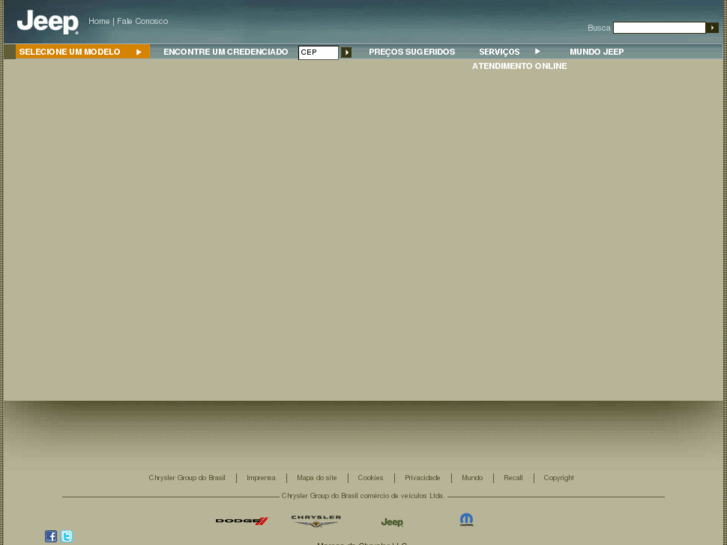Open the Facebook icon link

coord(51,536)
